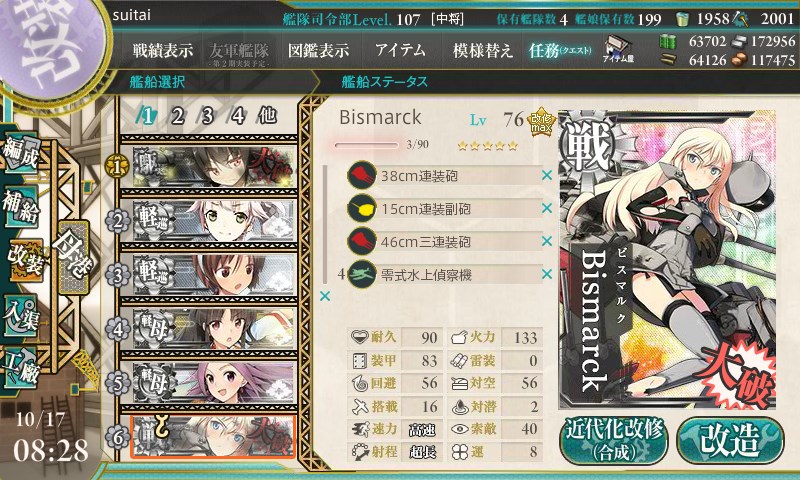Image resolution: width=800 pixels, height=480 pixels.
Task: Open the 入渠 docking repair icon
Action: click(x=20, y=315)
